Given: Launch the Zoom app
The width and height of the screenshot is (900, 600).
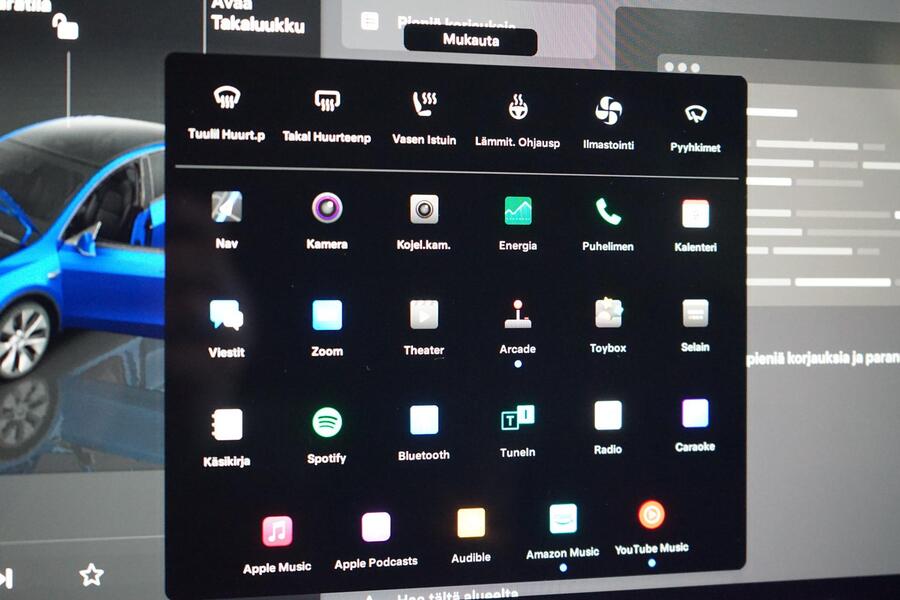Looking at the screenshot, I should (327, 315).
